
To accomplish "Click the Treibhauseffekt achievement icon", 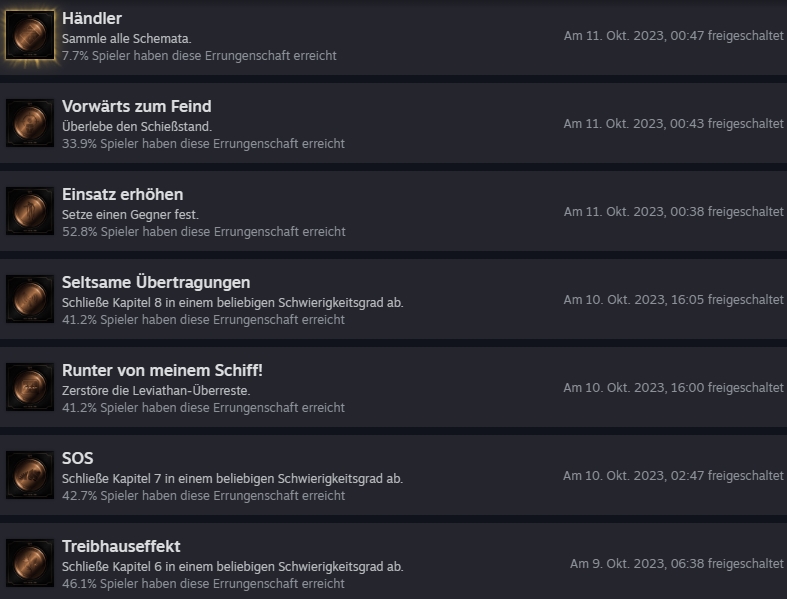I will (30, 563).
